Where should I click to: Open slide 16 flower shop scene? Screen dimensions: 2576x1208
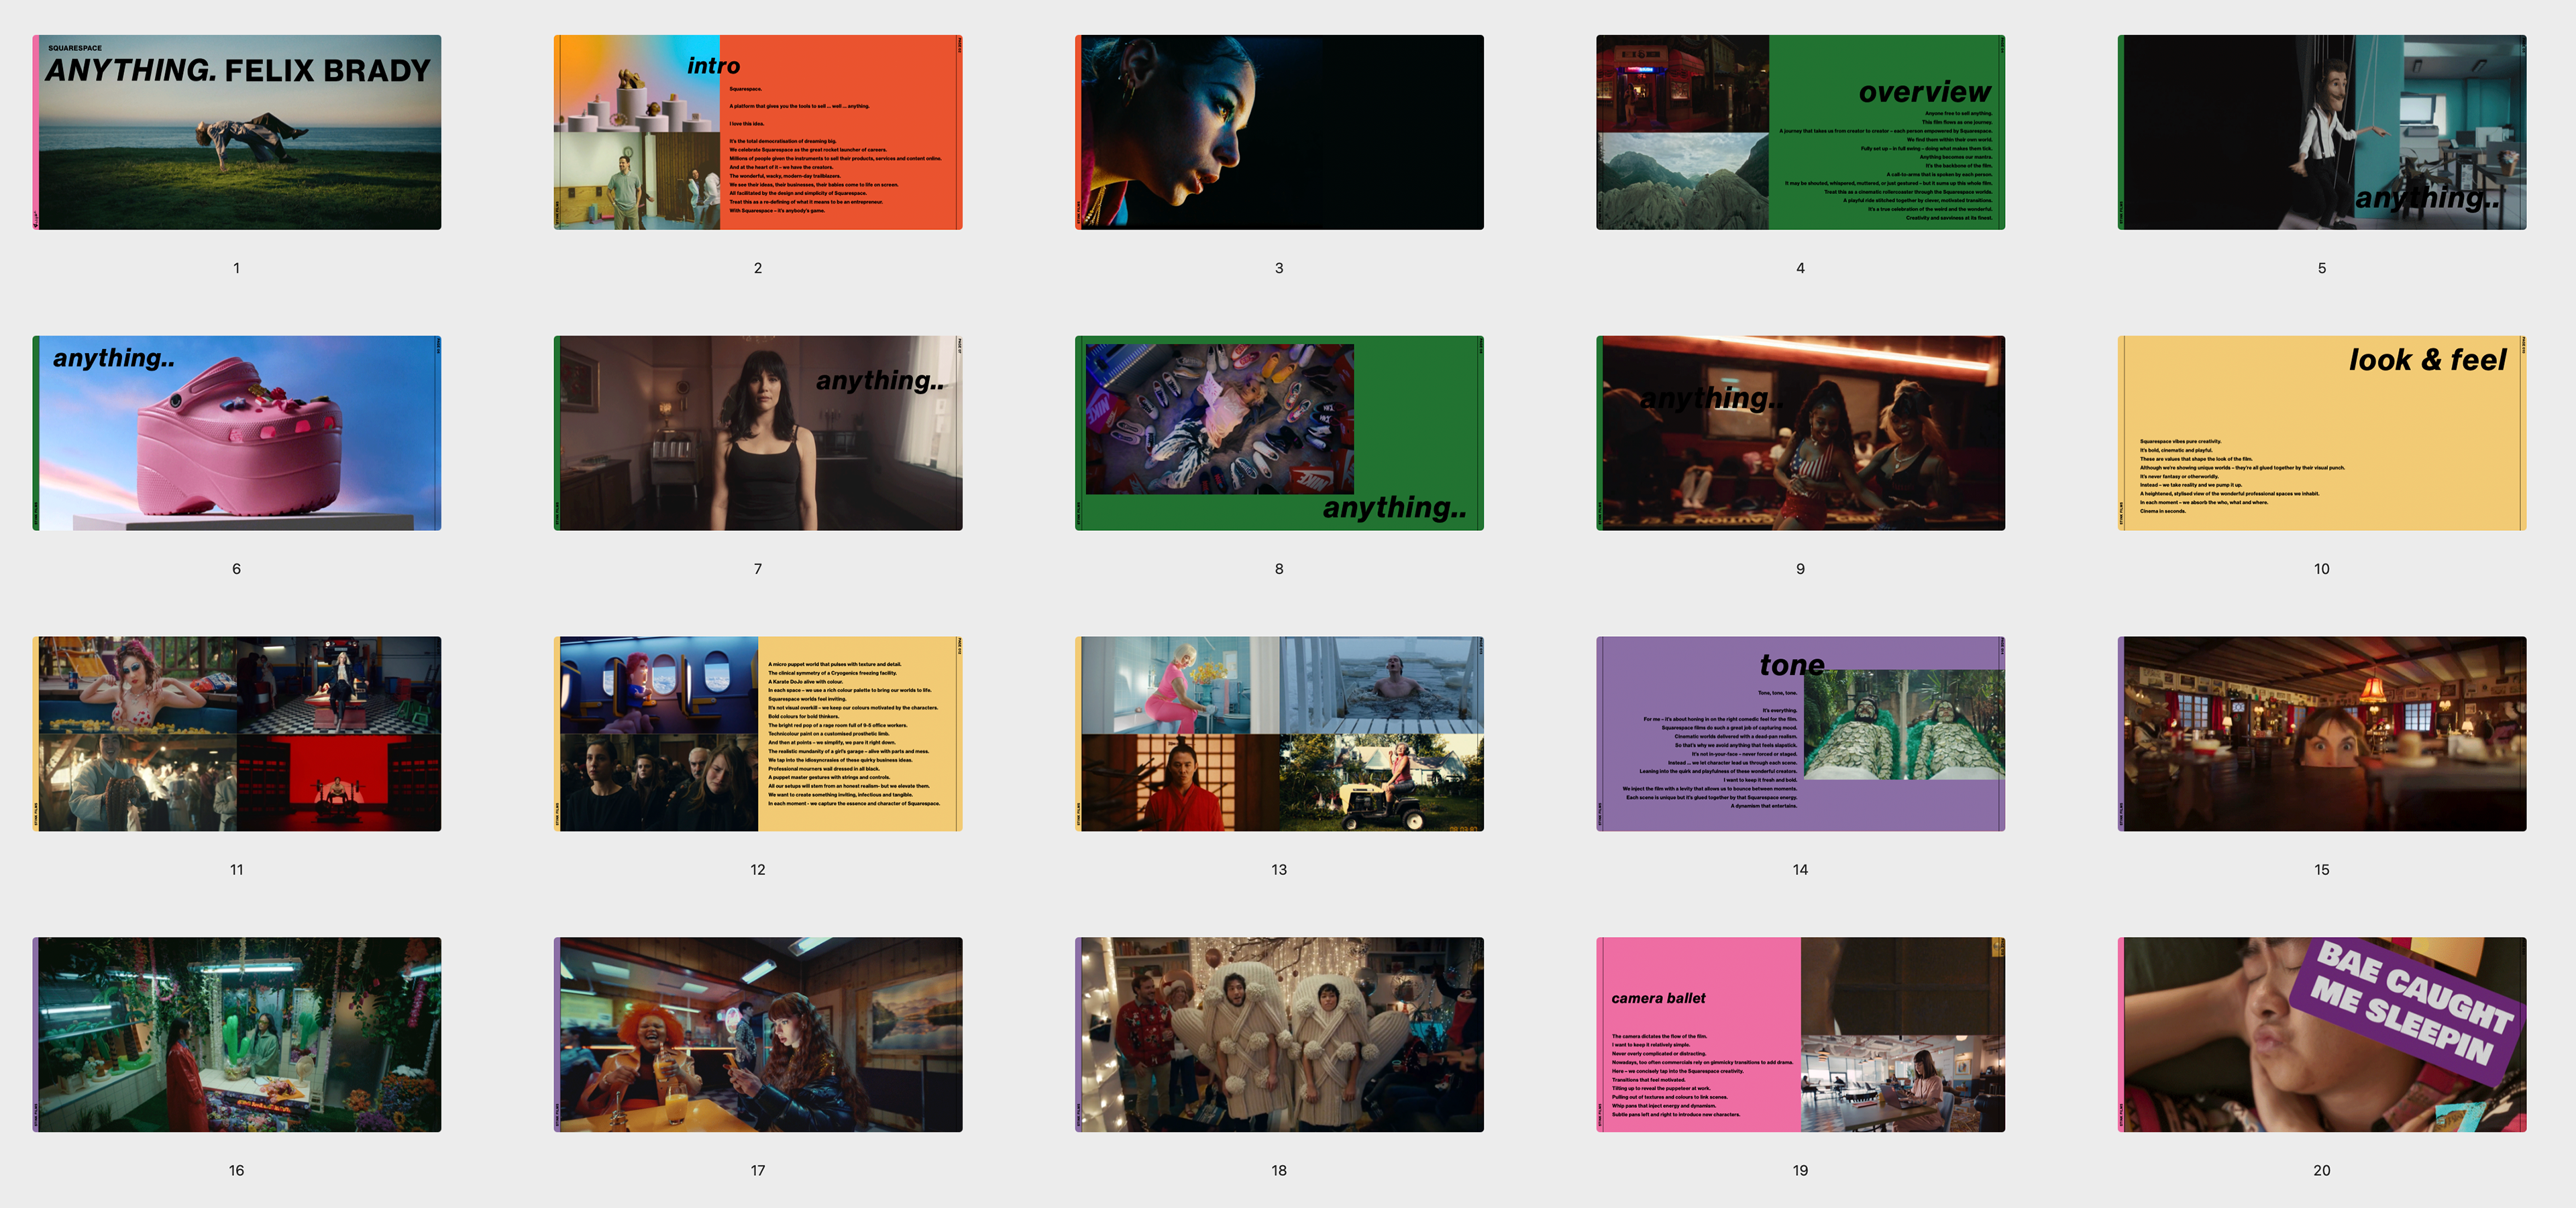(237, 1035)
